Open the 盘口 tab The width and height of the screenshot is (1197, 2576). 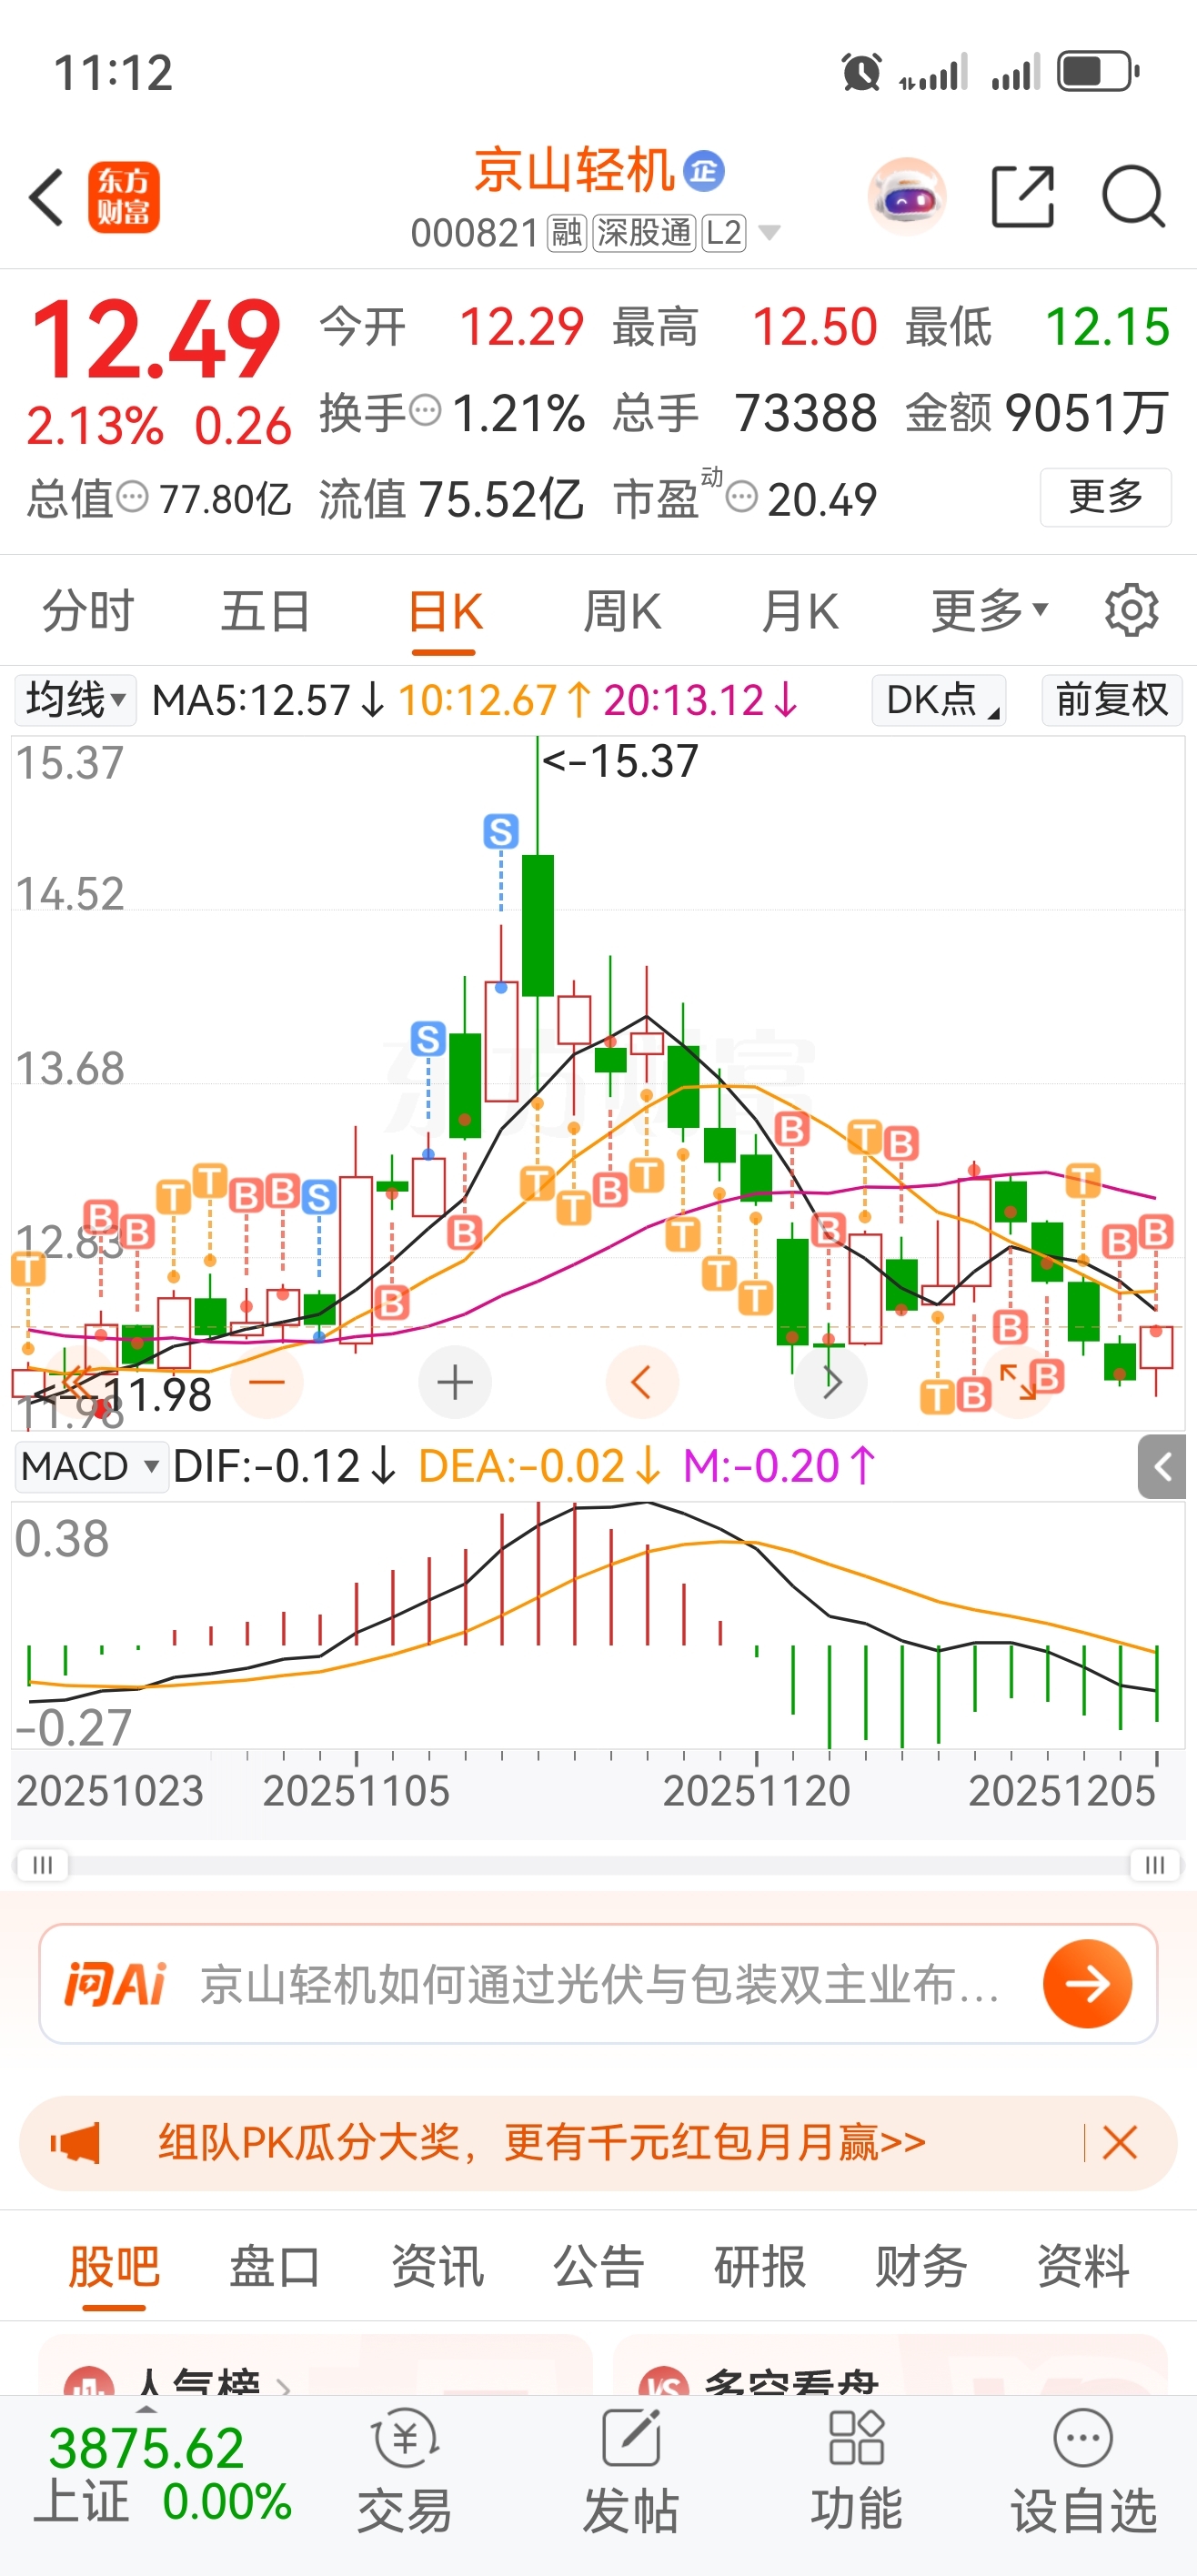(275, 2265)
